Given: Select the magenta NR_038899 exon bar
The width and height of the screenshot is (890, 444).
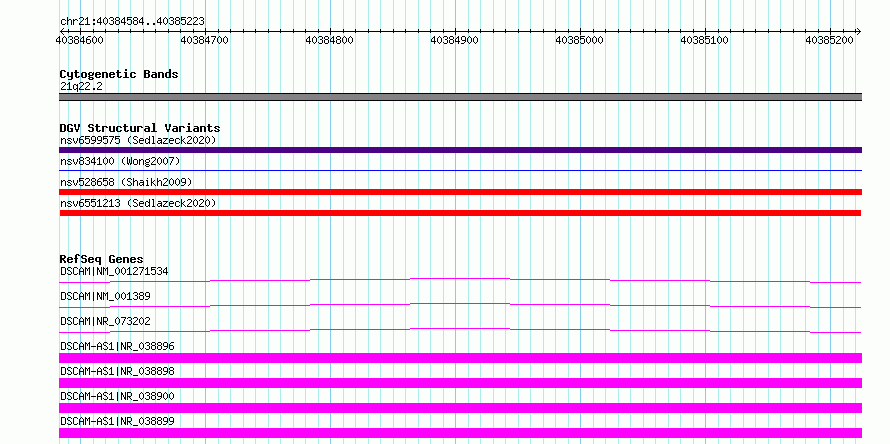Looking at the screenshot, I should pyautogui.click(x=460, y=433).
